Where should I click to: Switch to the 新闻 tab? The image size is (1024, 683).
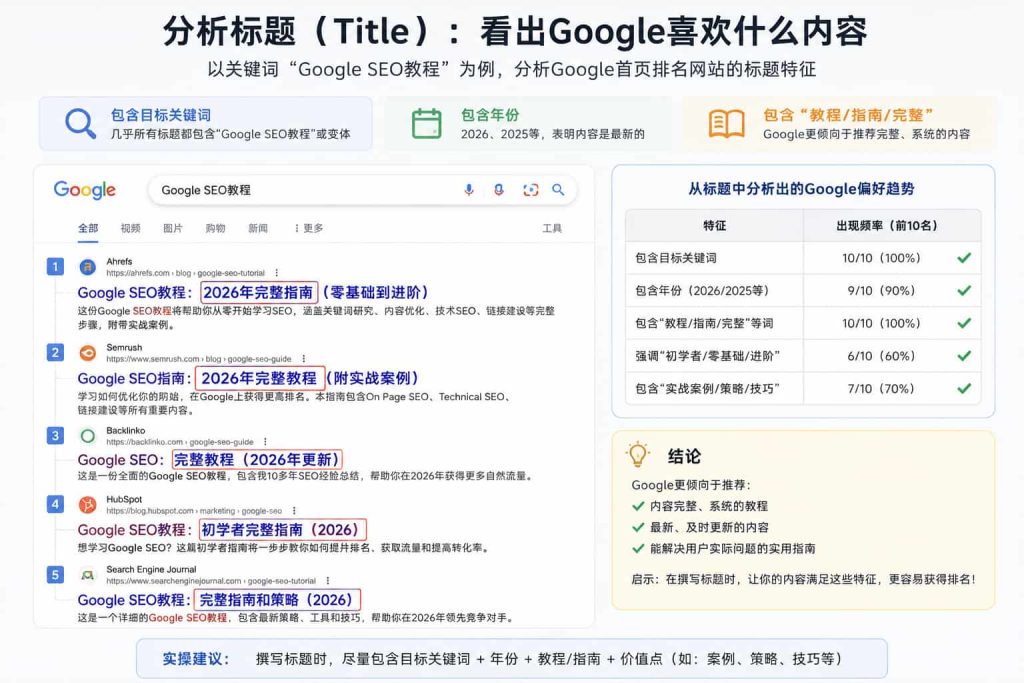click(x=258, y=228)
